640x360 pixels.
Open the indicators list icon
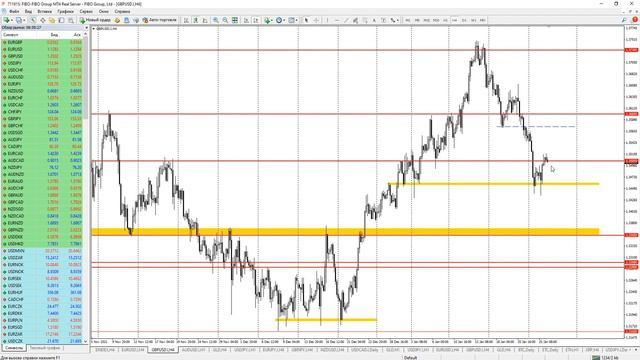coord(267,20)
